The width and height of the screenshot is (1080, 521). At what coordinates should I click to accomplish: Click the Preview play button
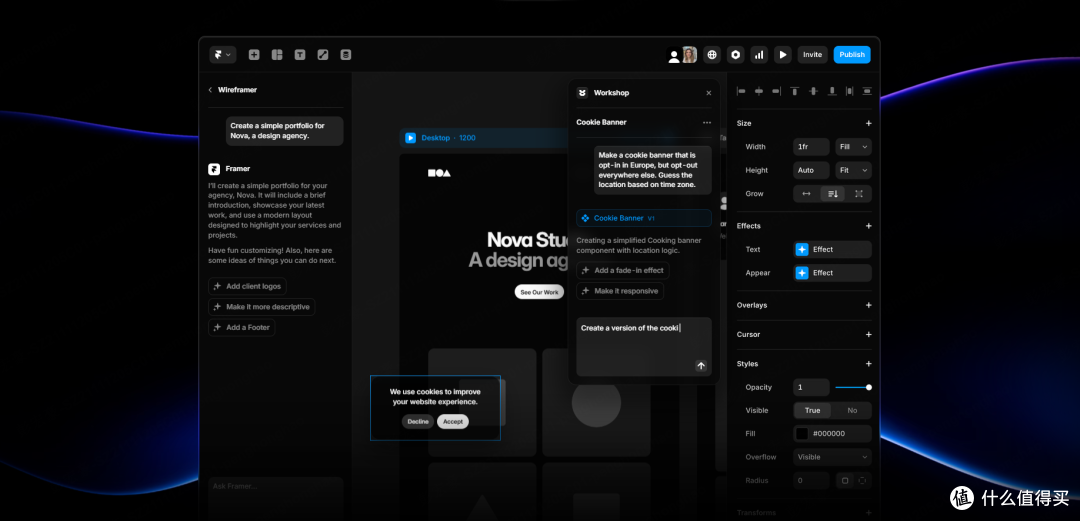(782, 55)
